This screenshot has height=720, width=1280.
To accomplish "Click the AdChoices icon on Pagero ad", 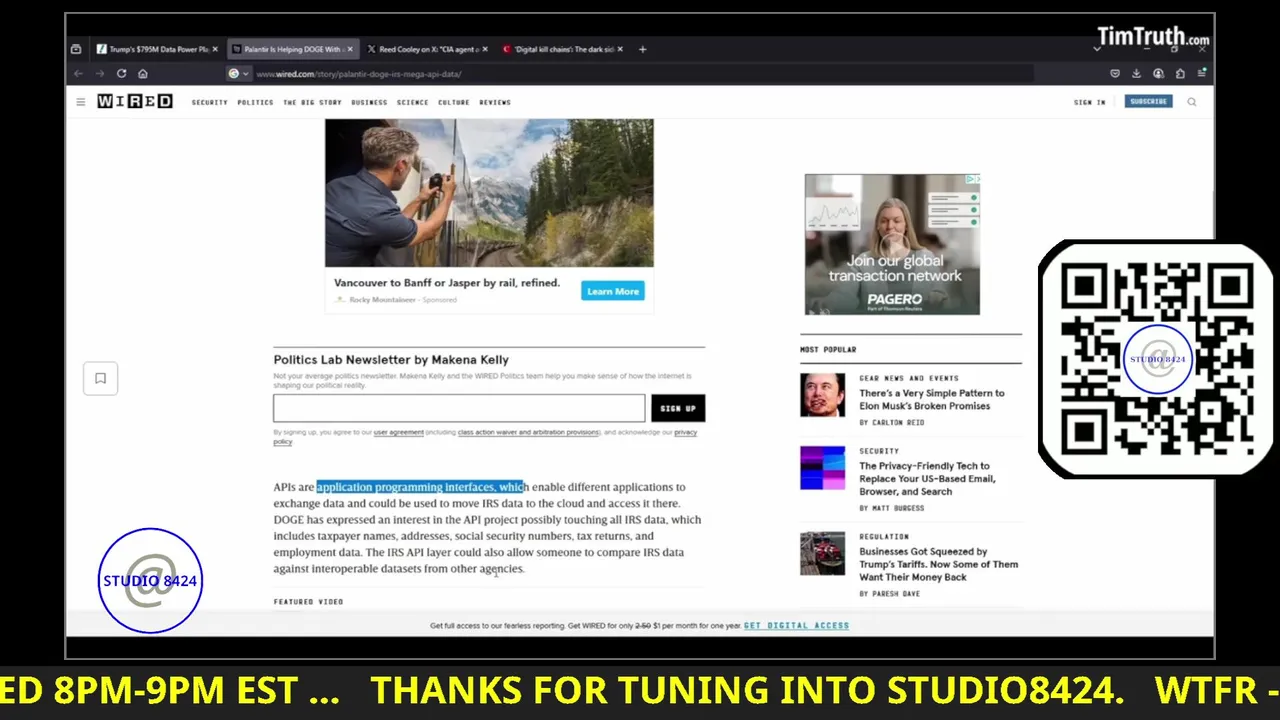I will [972, 180].
